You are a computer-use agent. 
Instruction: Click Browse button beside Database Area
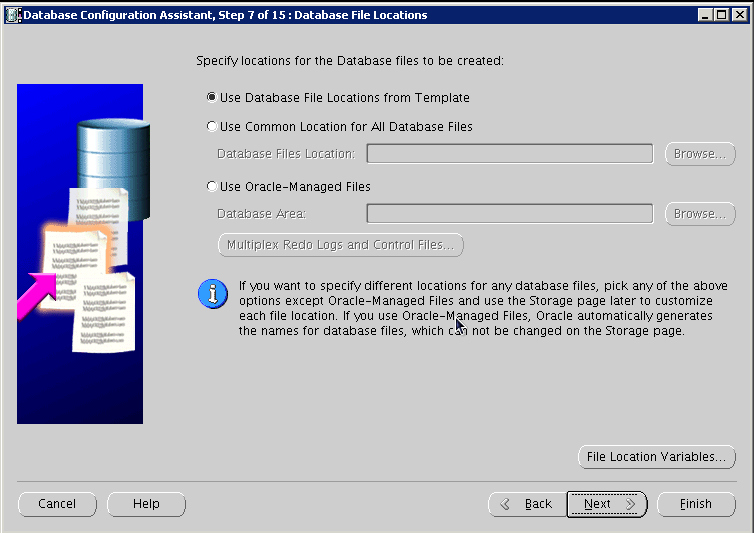tap(700, 214)
